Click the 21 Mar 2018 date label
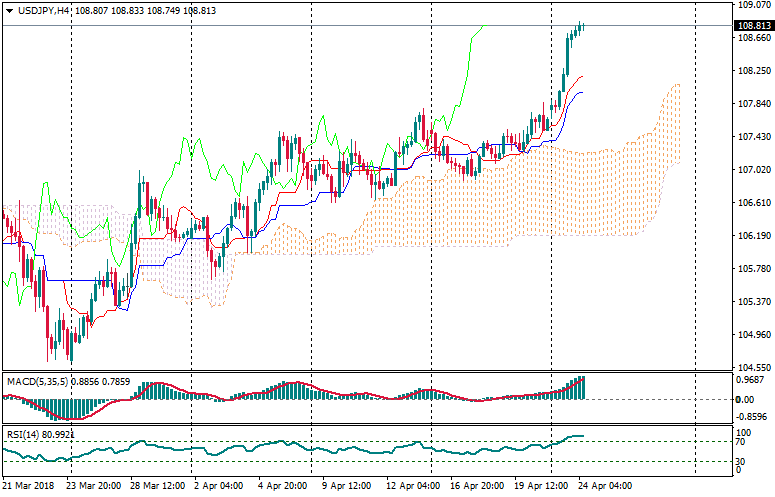This screenshot has height=497, width=775. (29, 485)
